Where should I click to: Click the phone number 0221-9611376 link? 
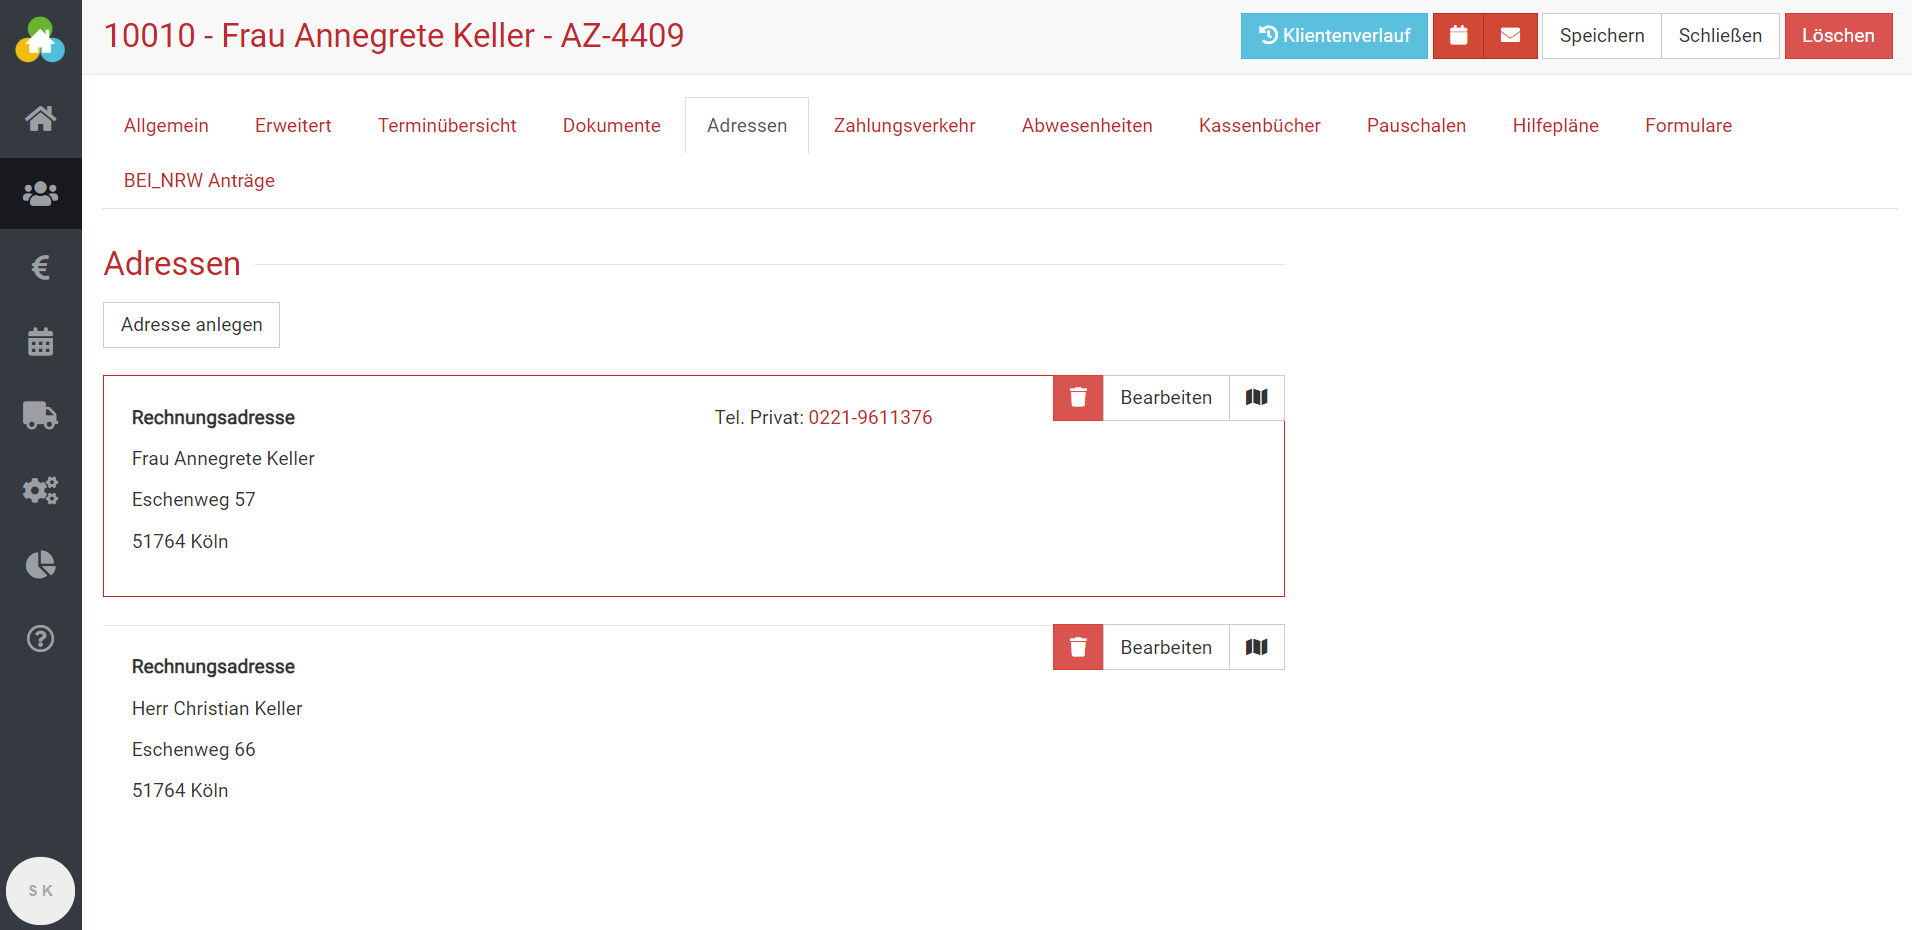point(870,418)
